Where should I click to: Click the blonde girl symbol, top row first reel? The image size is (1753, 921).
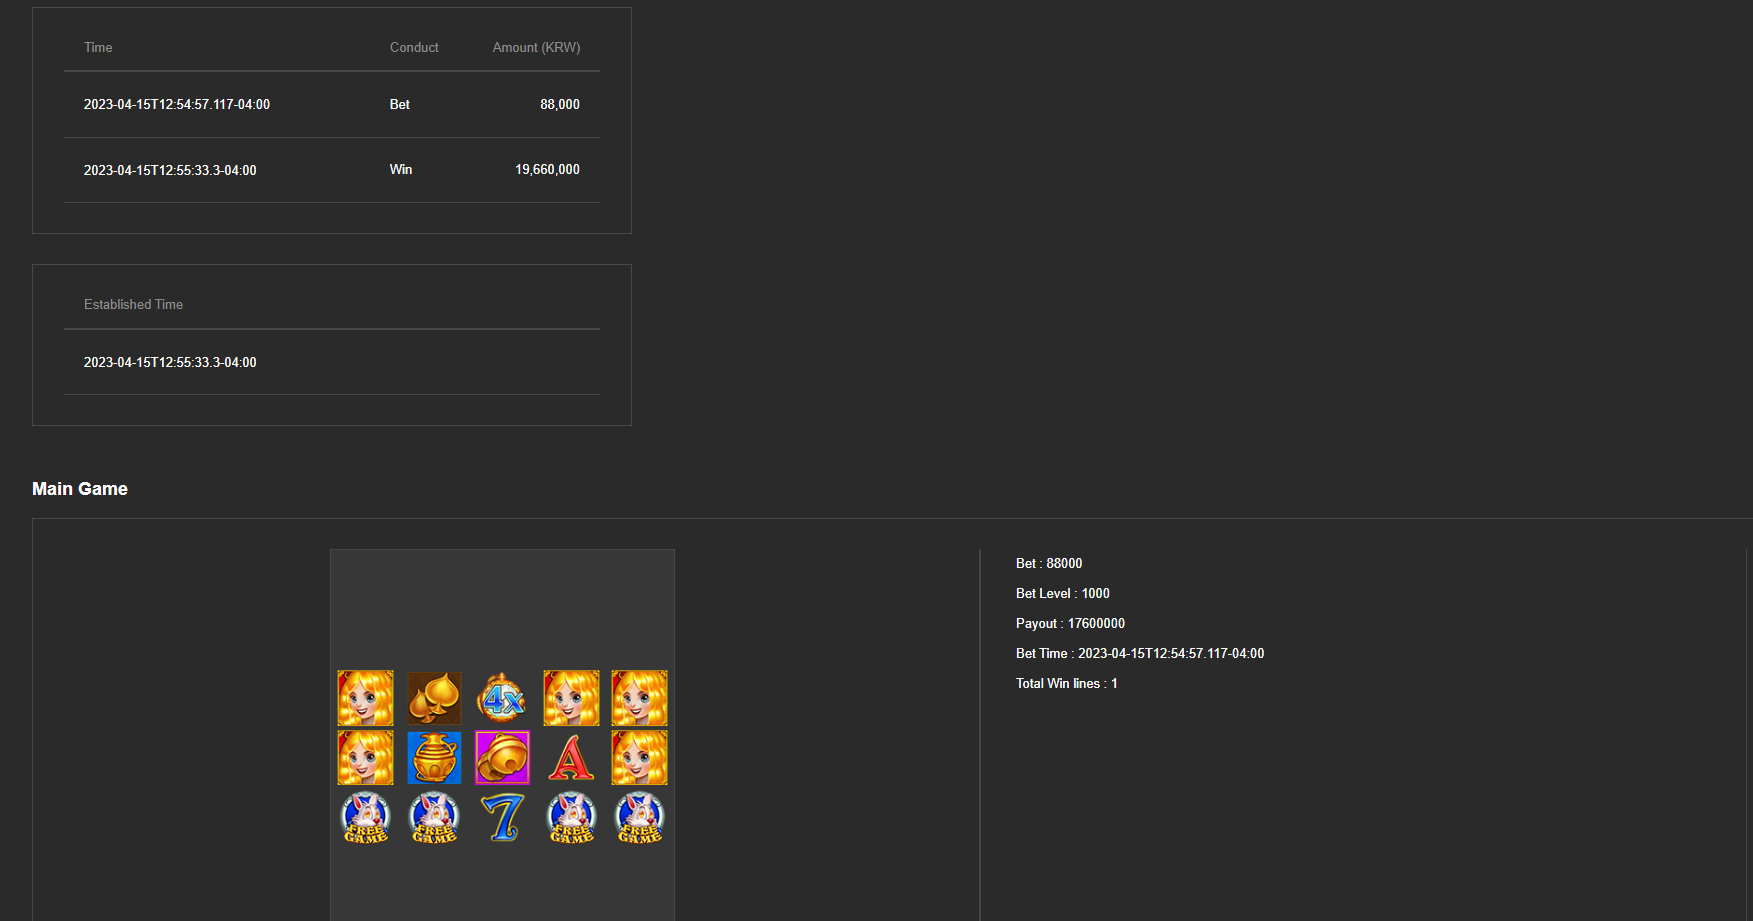pos(366,698)
